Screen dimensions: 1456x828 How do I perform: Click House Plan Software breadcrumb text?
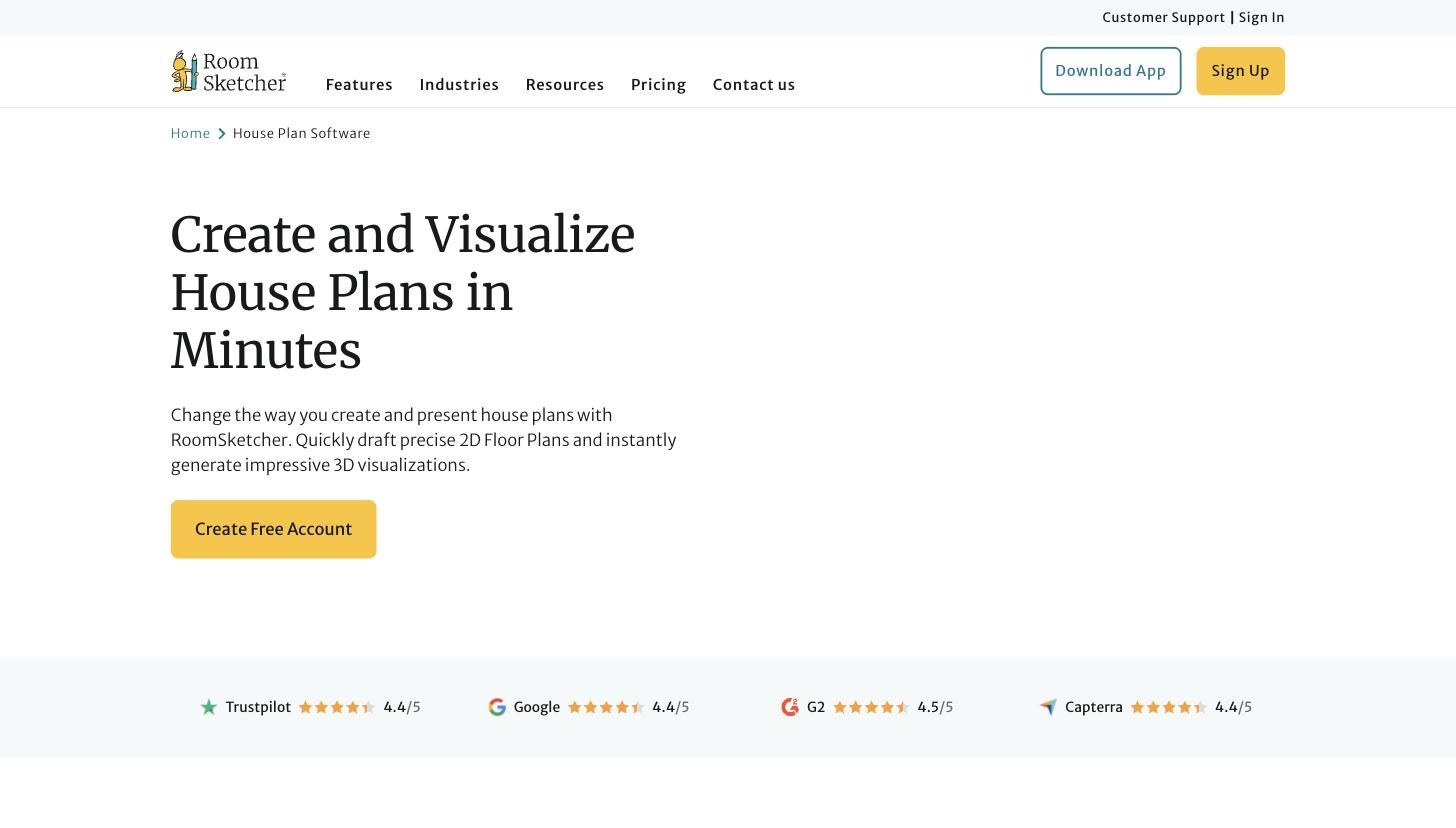301,133
